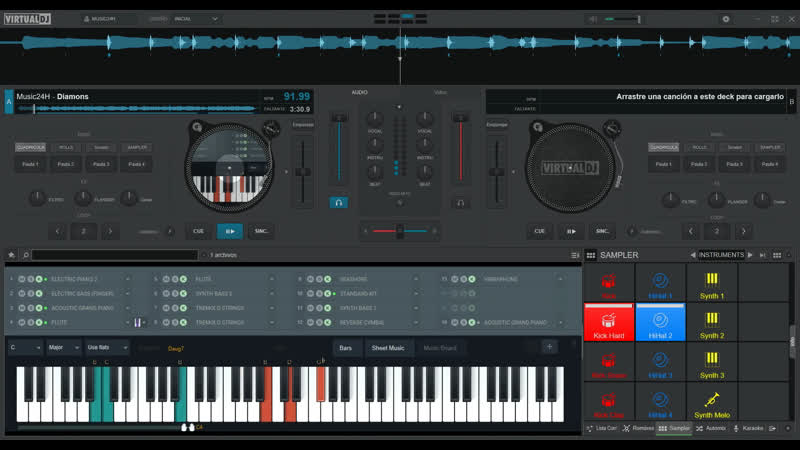Click the crossfader handle
Image resolution: width=800 pixels, height=450 pixels.
tap(400, 231)
